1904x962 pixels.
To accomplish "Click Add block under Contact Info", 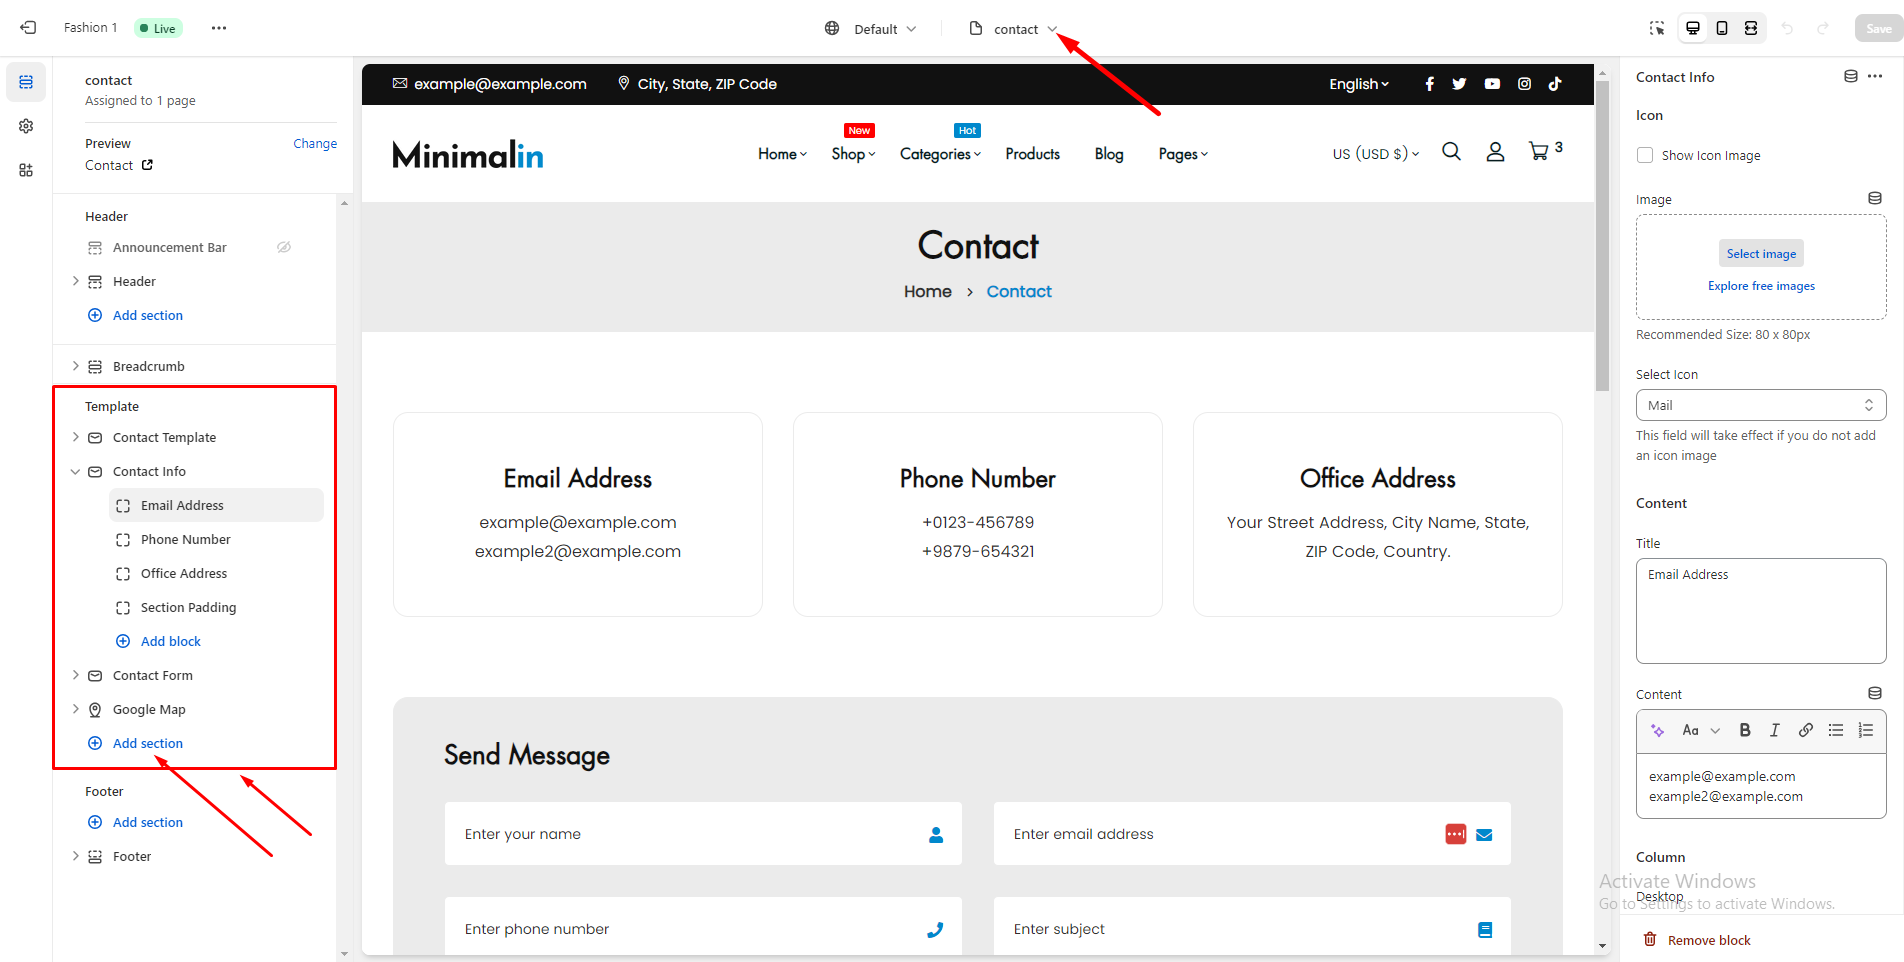I will click(x=158, y=641).
